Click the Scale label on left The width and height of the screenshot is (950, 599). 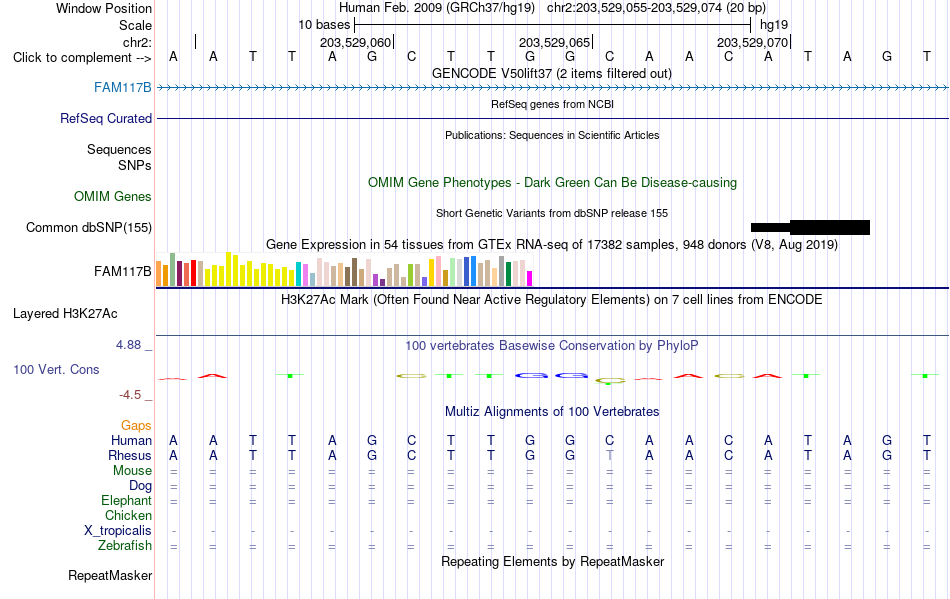point(135,25)
